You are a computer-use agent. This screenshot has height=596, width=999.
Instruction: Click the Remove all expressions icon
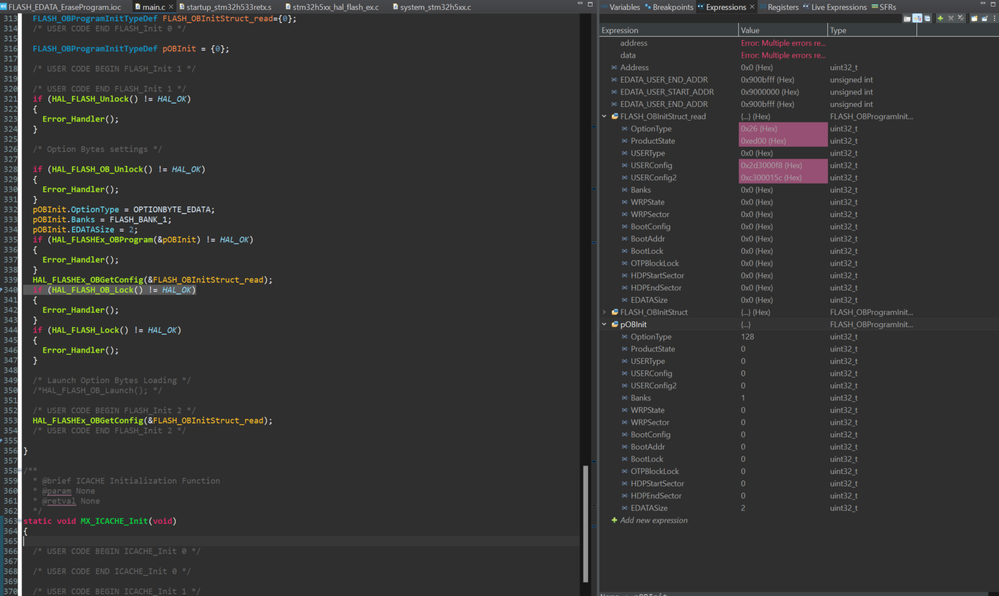click(x=961, y=18)
